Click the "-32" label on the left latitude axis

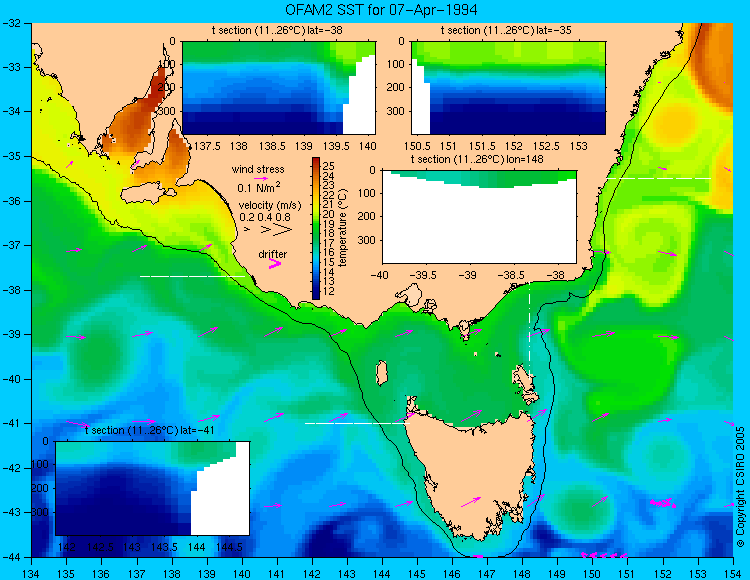point(11,23)
